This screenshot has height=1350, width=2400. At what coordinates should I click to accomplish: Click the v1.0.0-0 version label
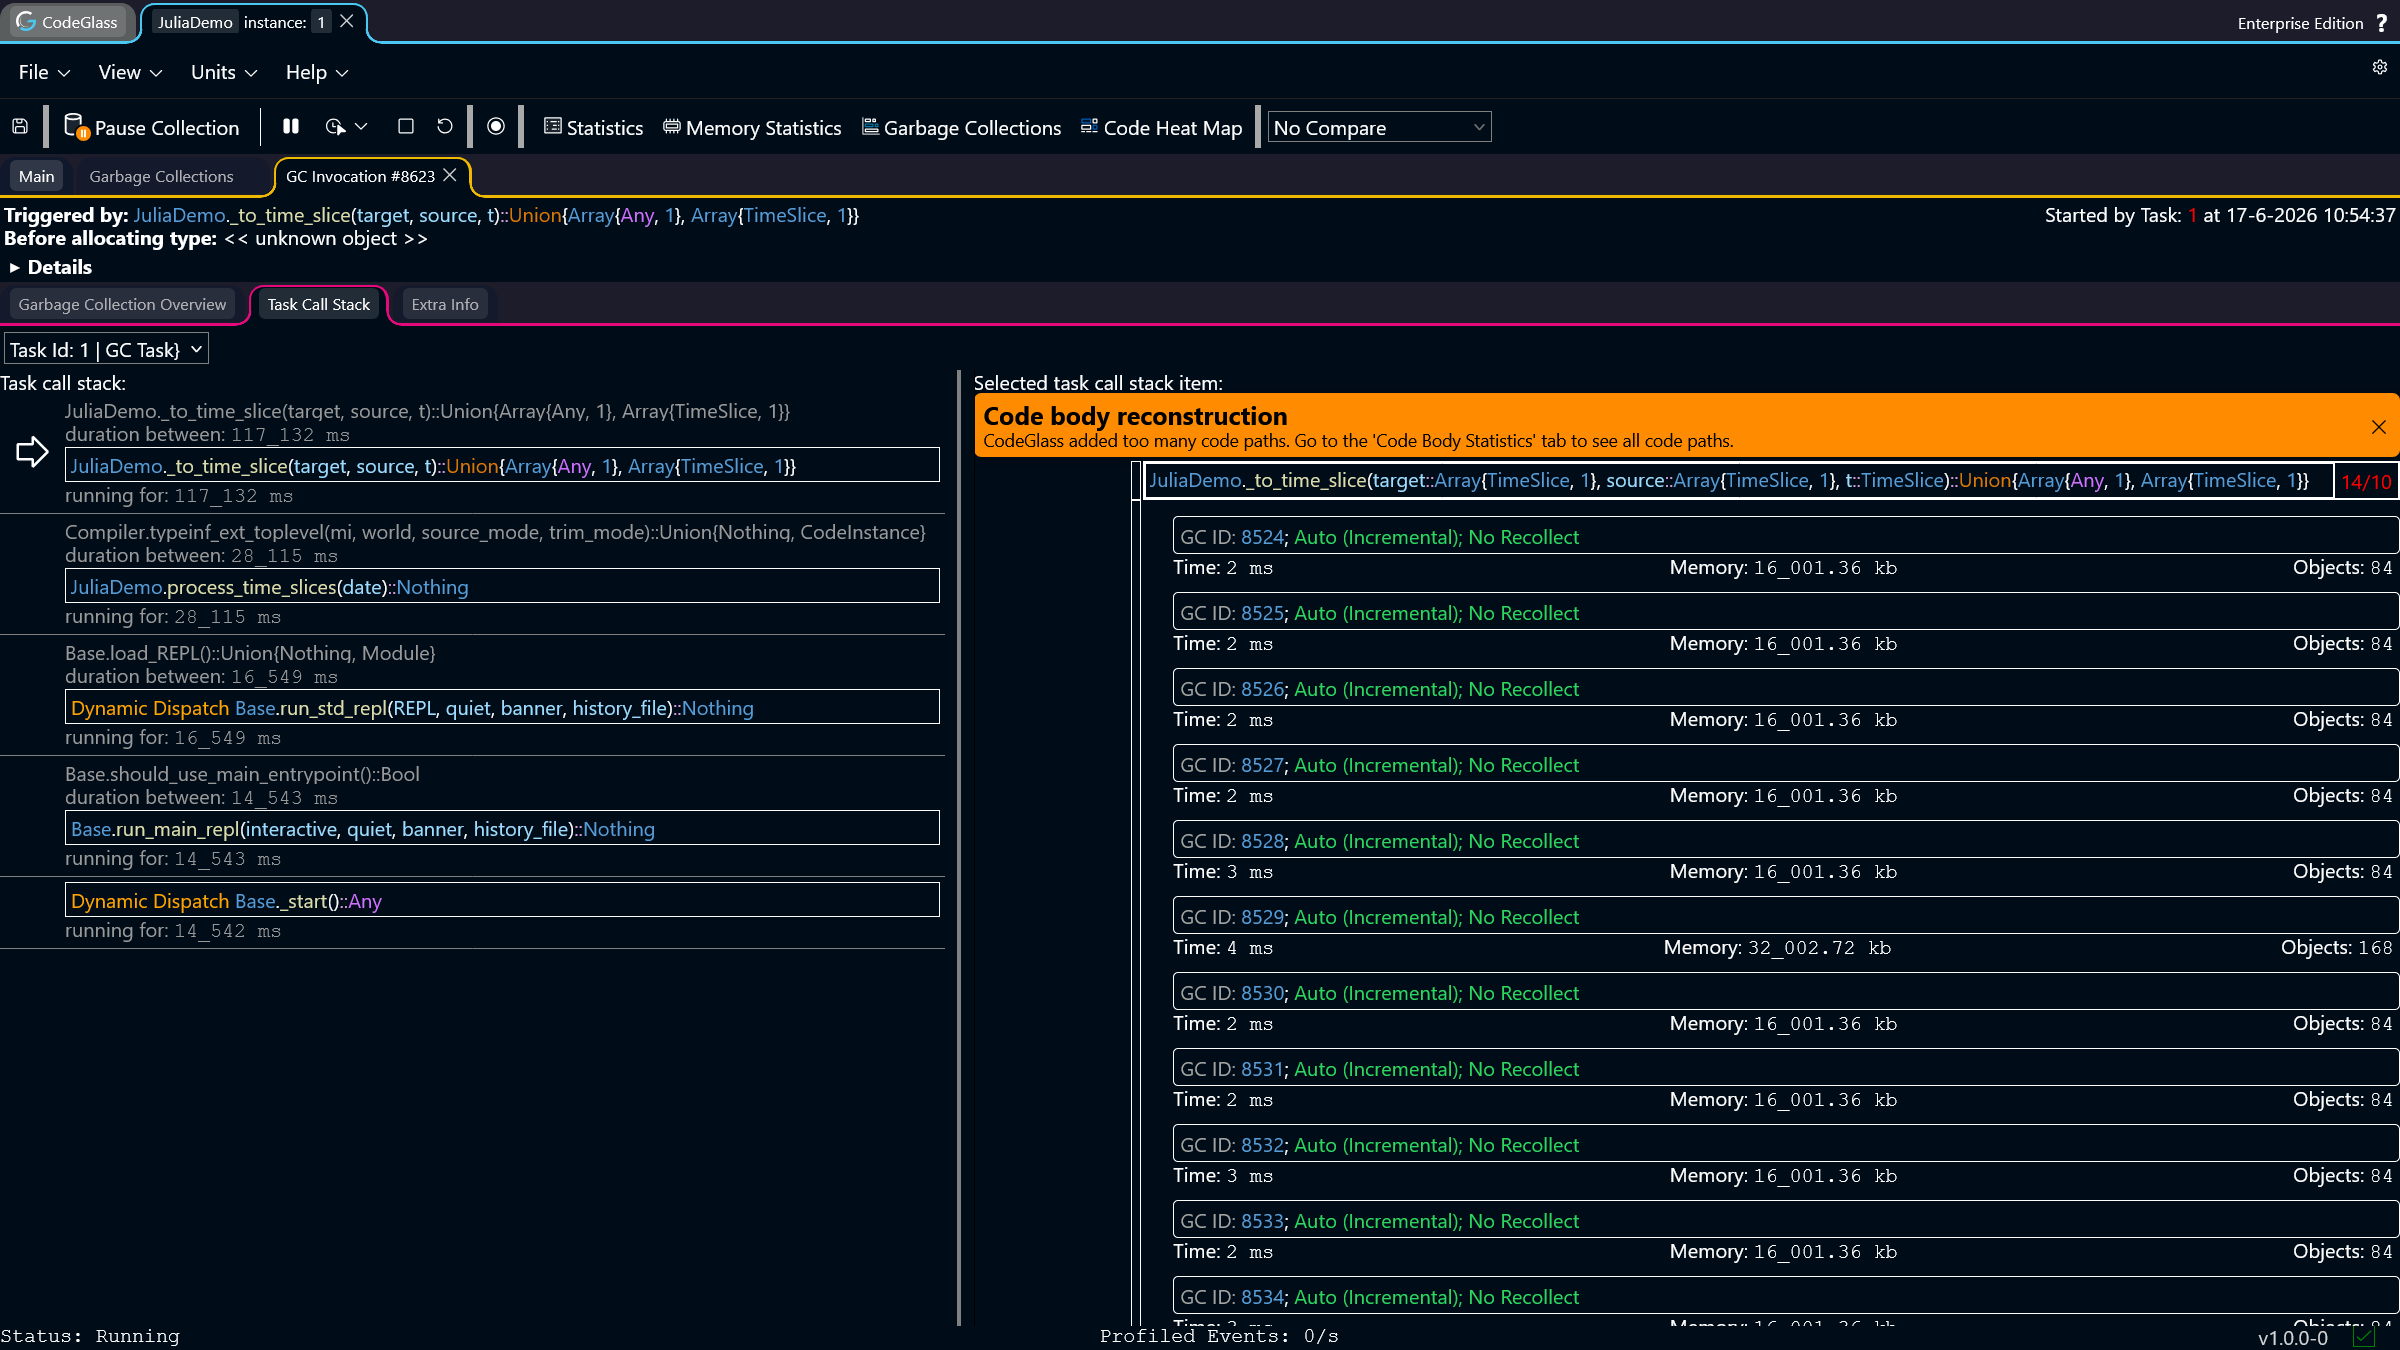[2293, 1338]
